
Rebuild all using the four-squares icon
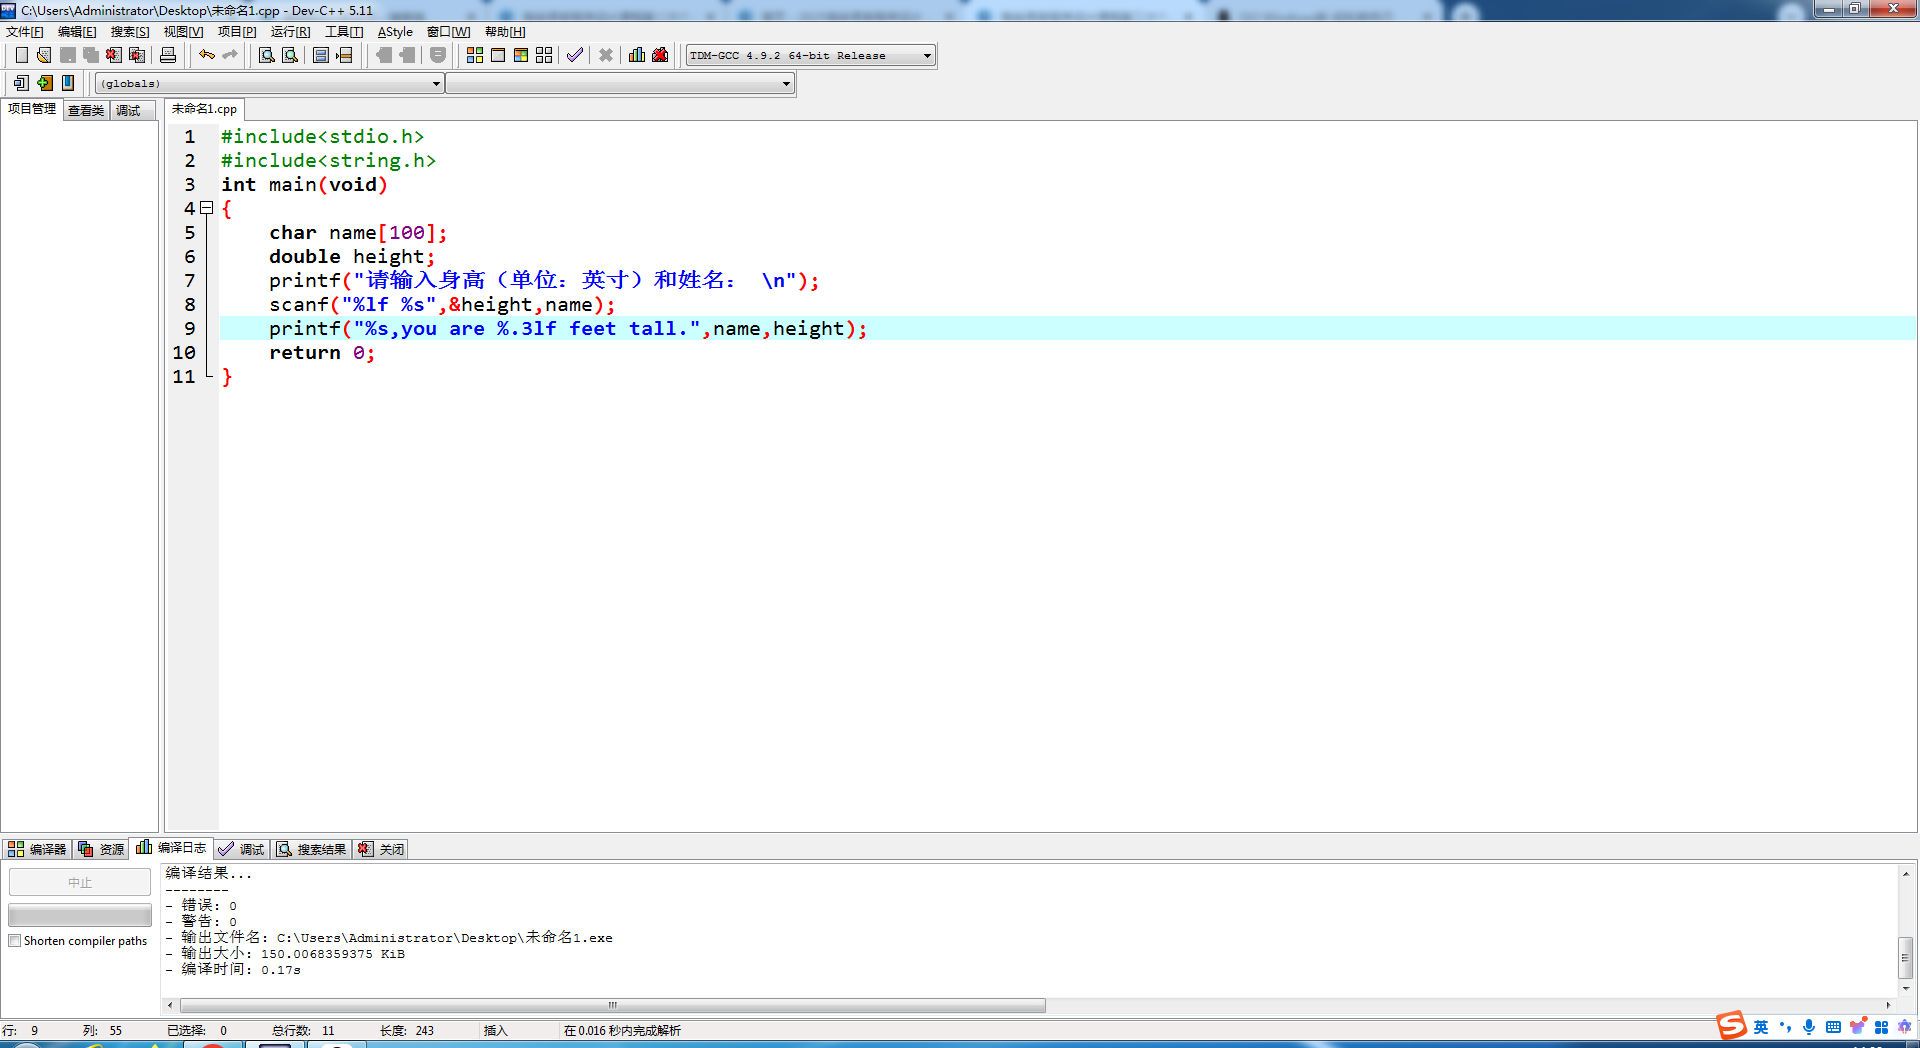pyautogui.click(x=544, y=55)
